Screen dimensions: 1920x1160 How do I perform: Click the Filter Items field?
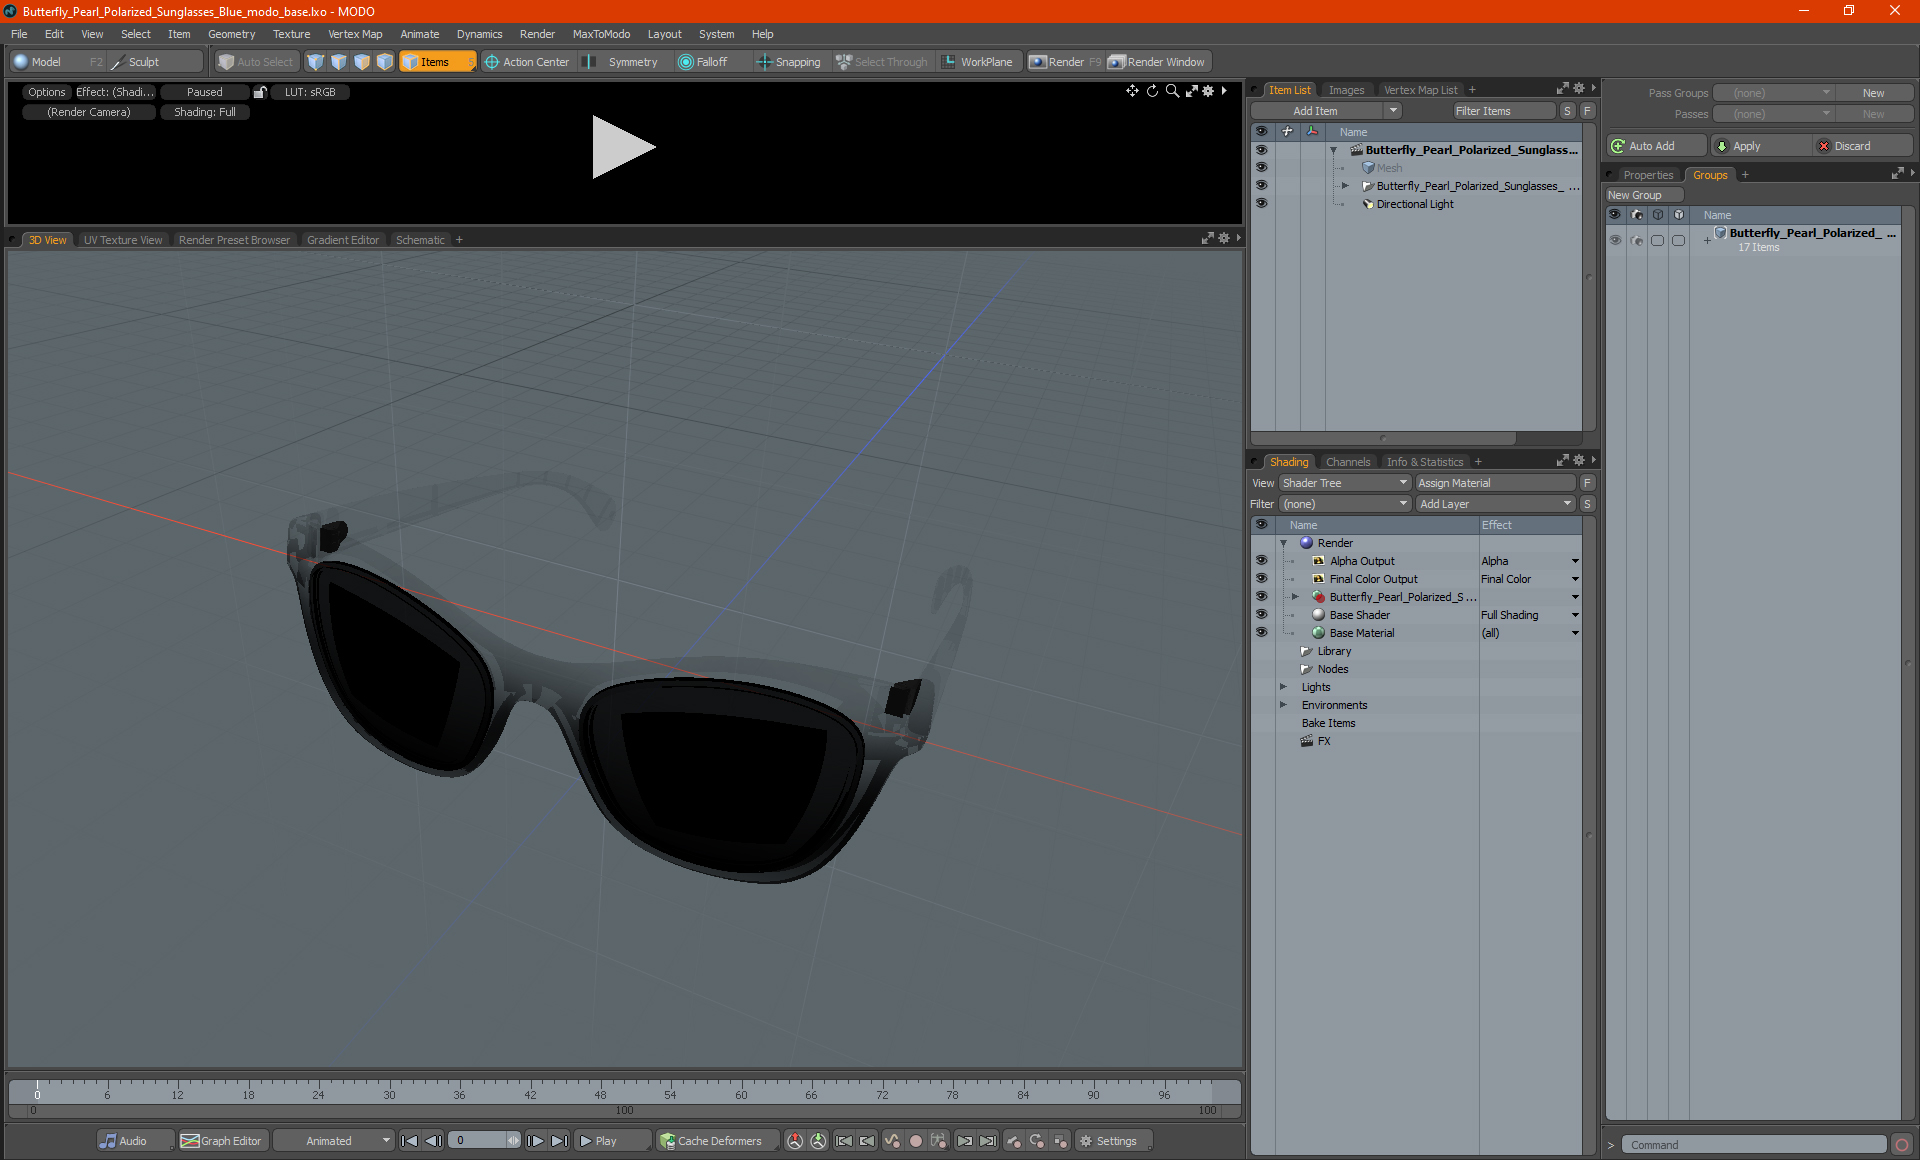click(1503, 111)
